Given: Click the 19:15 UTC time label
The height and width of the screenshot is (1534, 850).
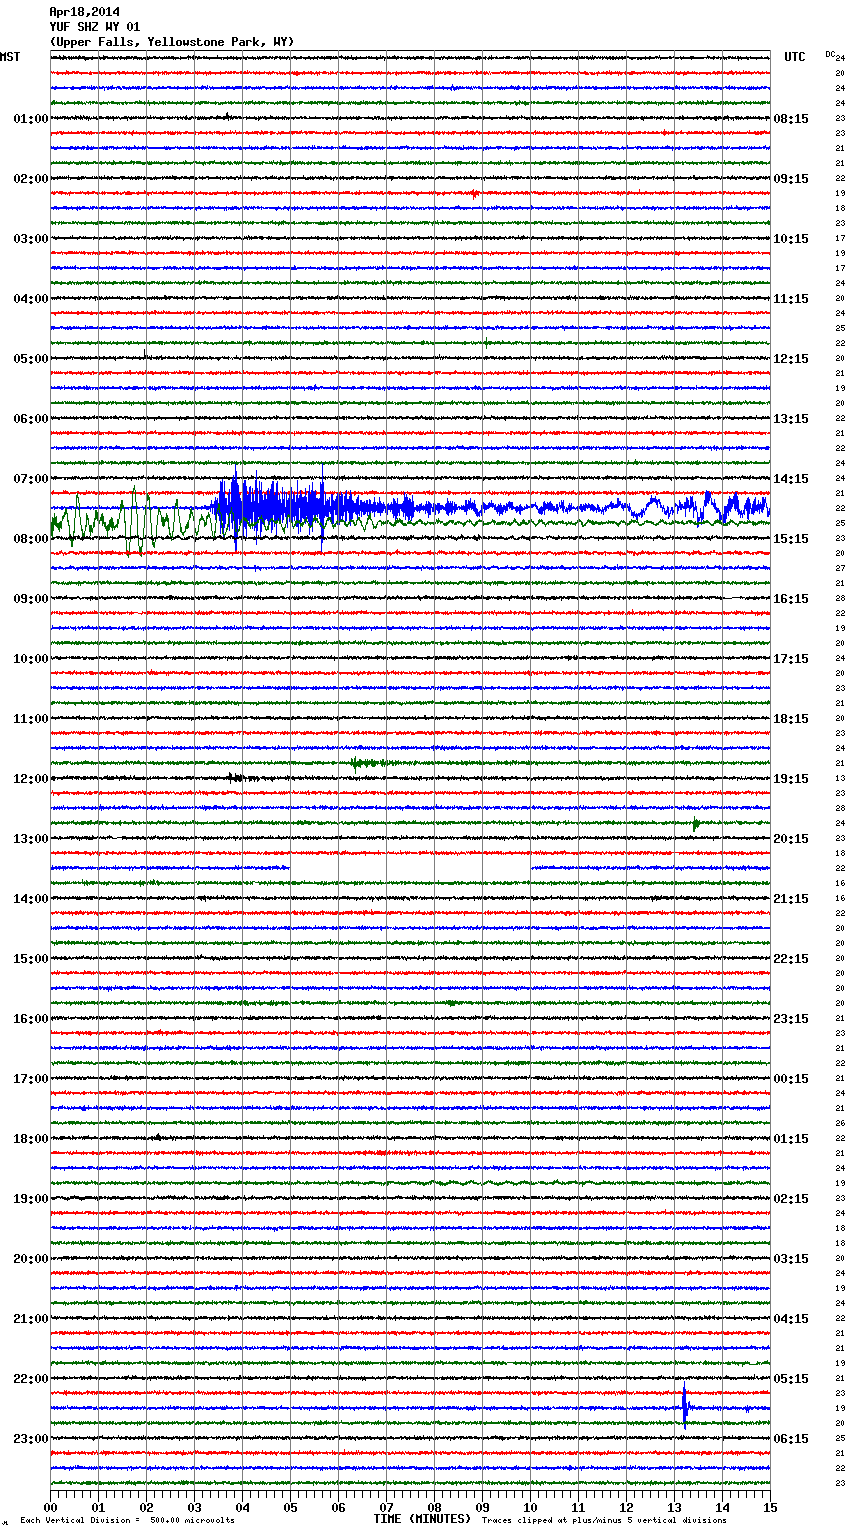Looking at the screenshot, I should coord(791,779).
